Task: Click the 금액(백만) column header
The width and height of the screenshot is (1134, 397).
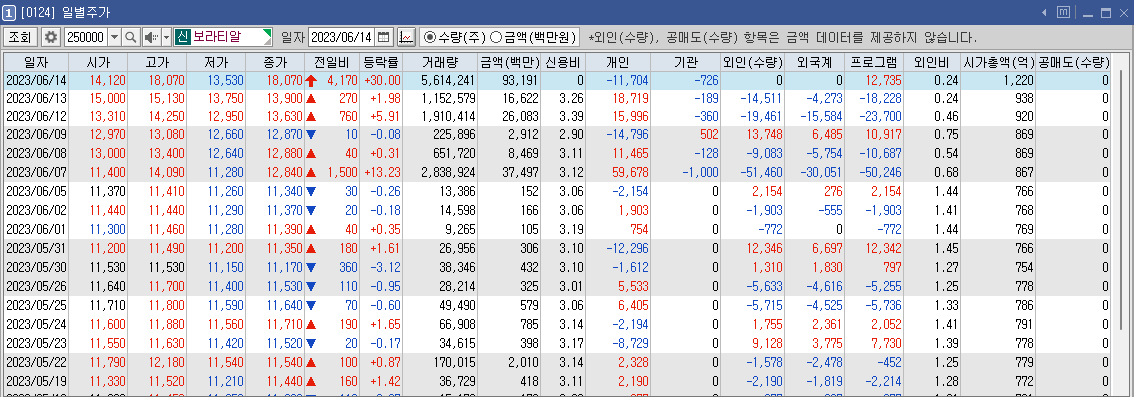Action: [510, 62]
